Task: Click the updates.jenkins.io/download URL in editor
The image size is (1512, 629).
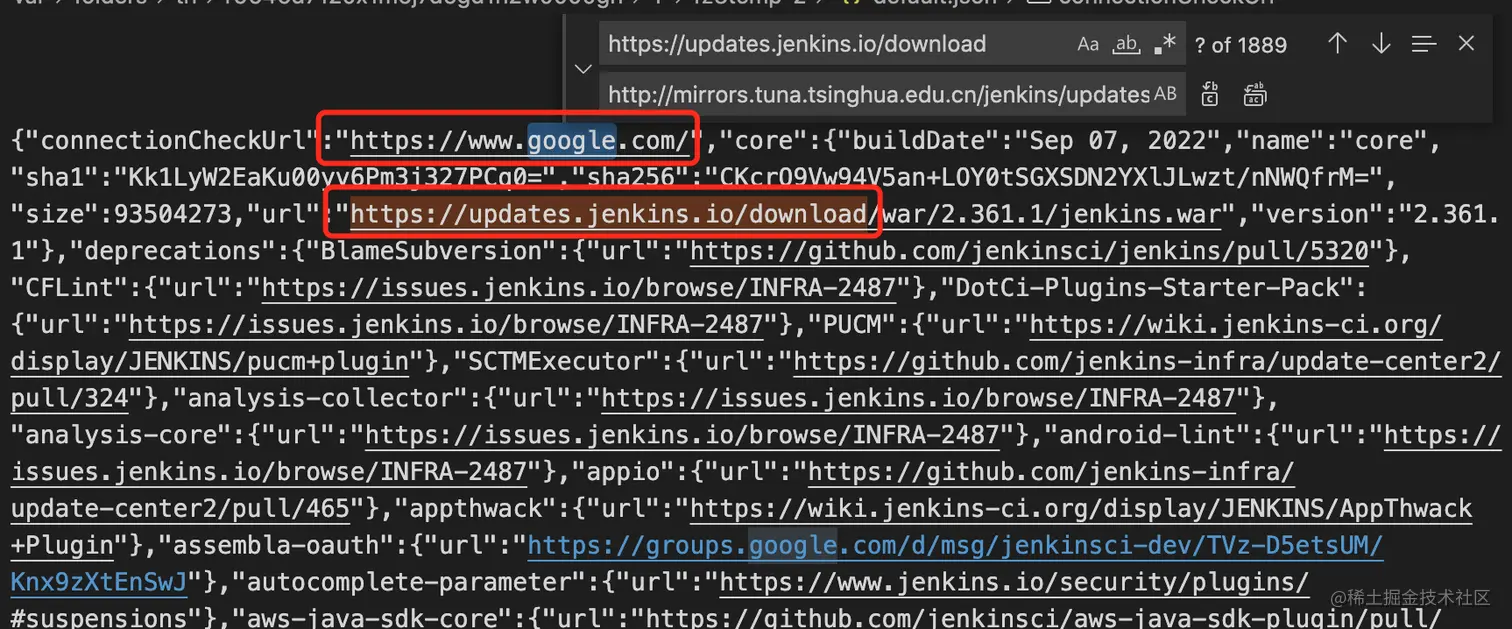Action: point(608,214)
